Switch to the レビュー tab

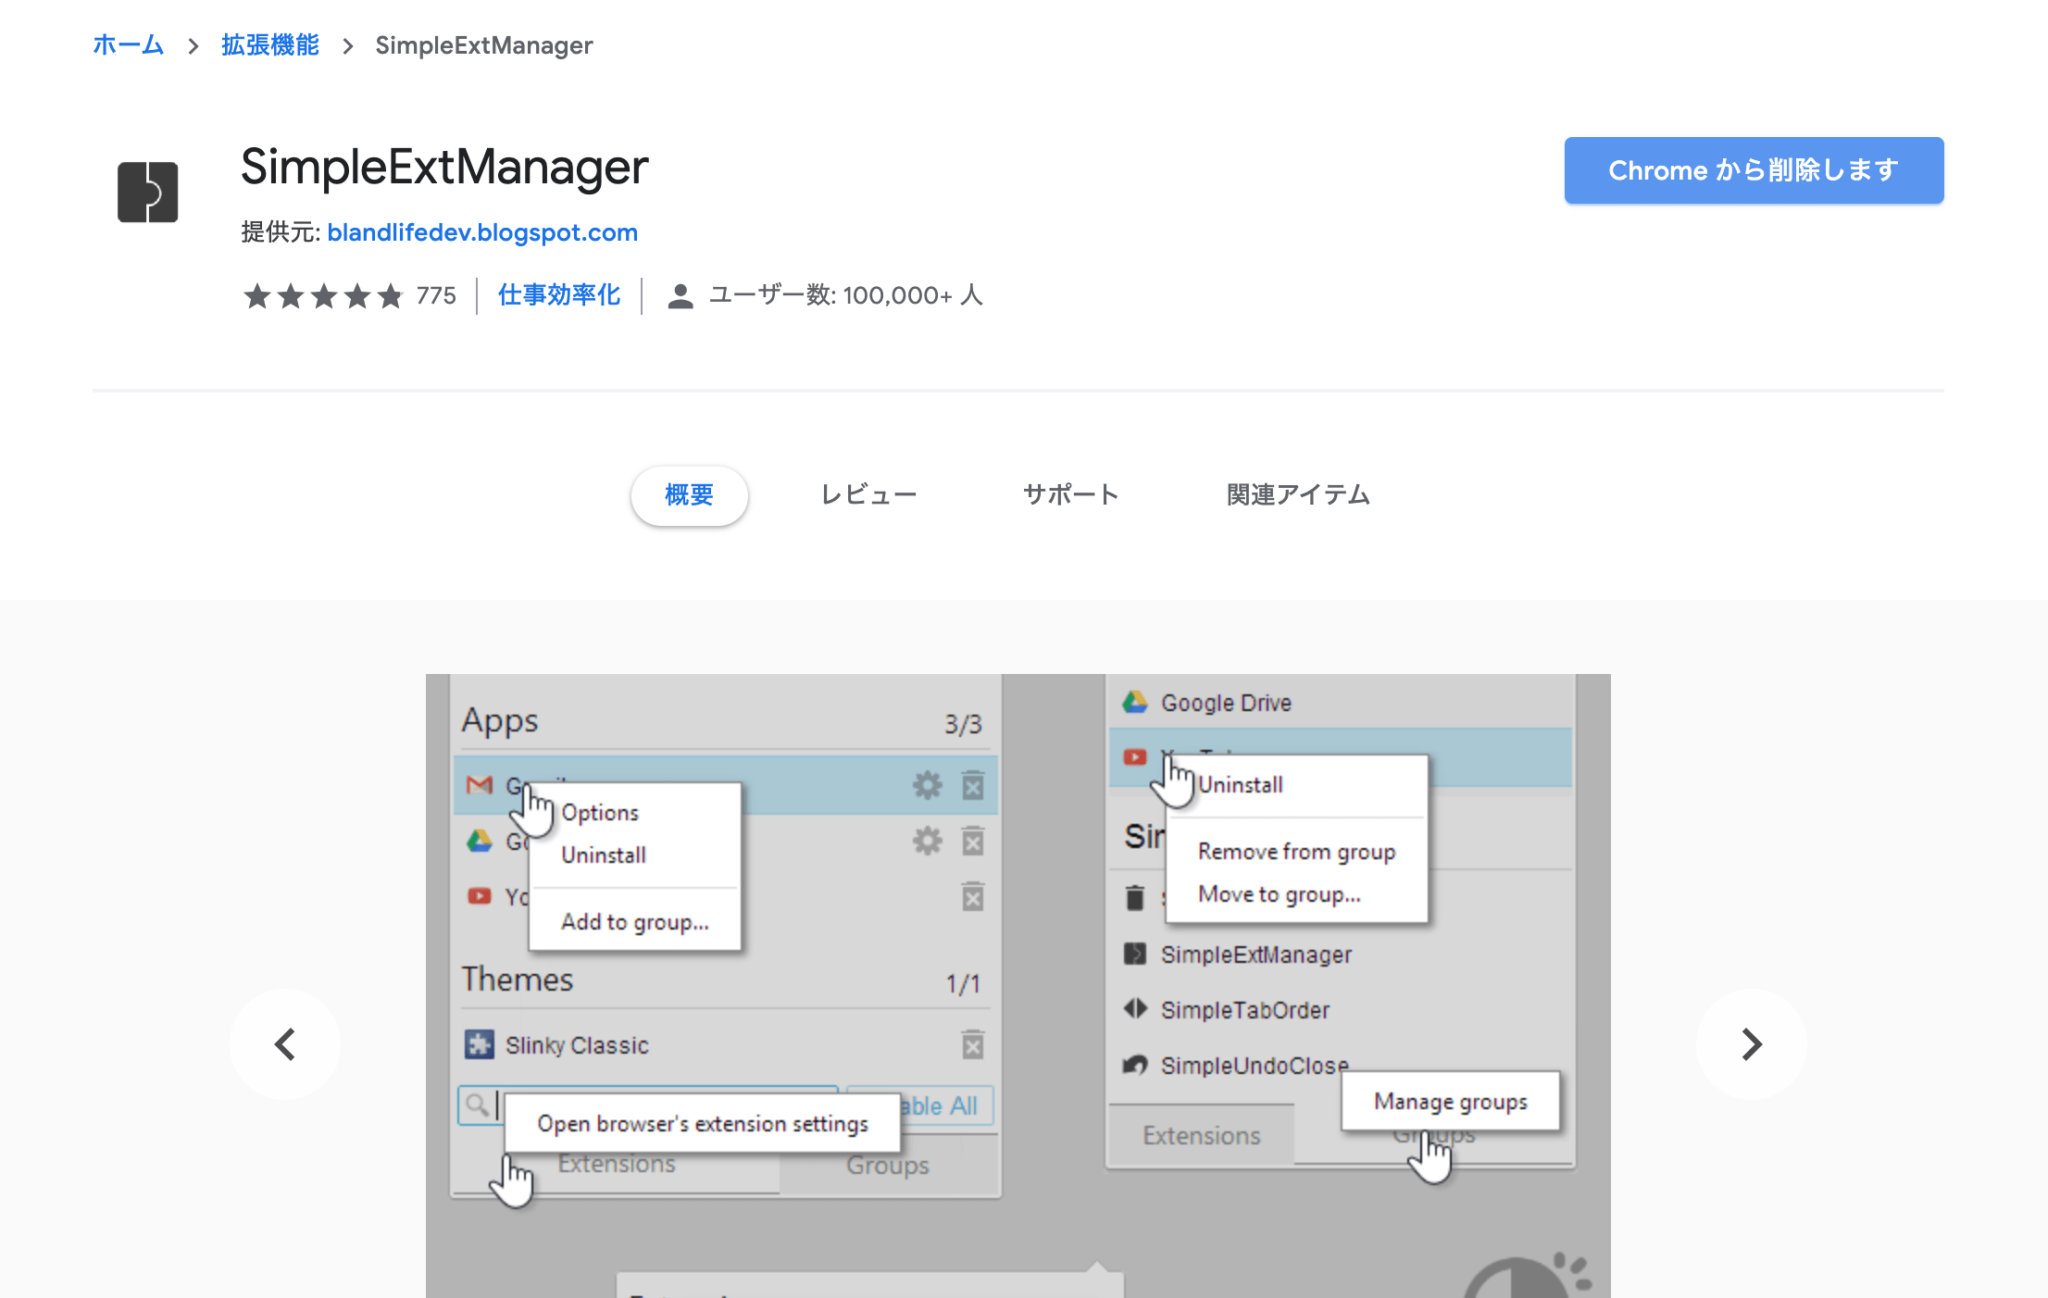pos(867,495)
